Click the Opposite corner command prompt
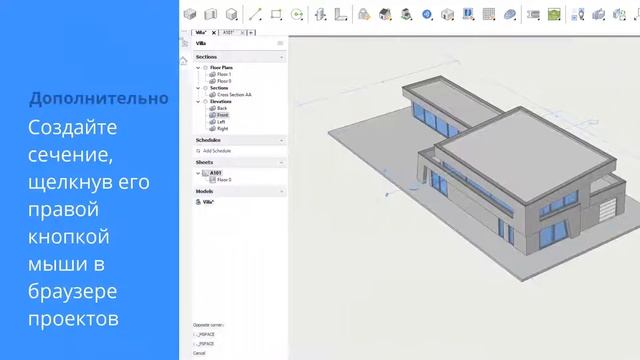This screenshot has height=360, width=640. point(208,325)
